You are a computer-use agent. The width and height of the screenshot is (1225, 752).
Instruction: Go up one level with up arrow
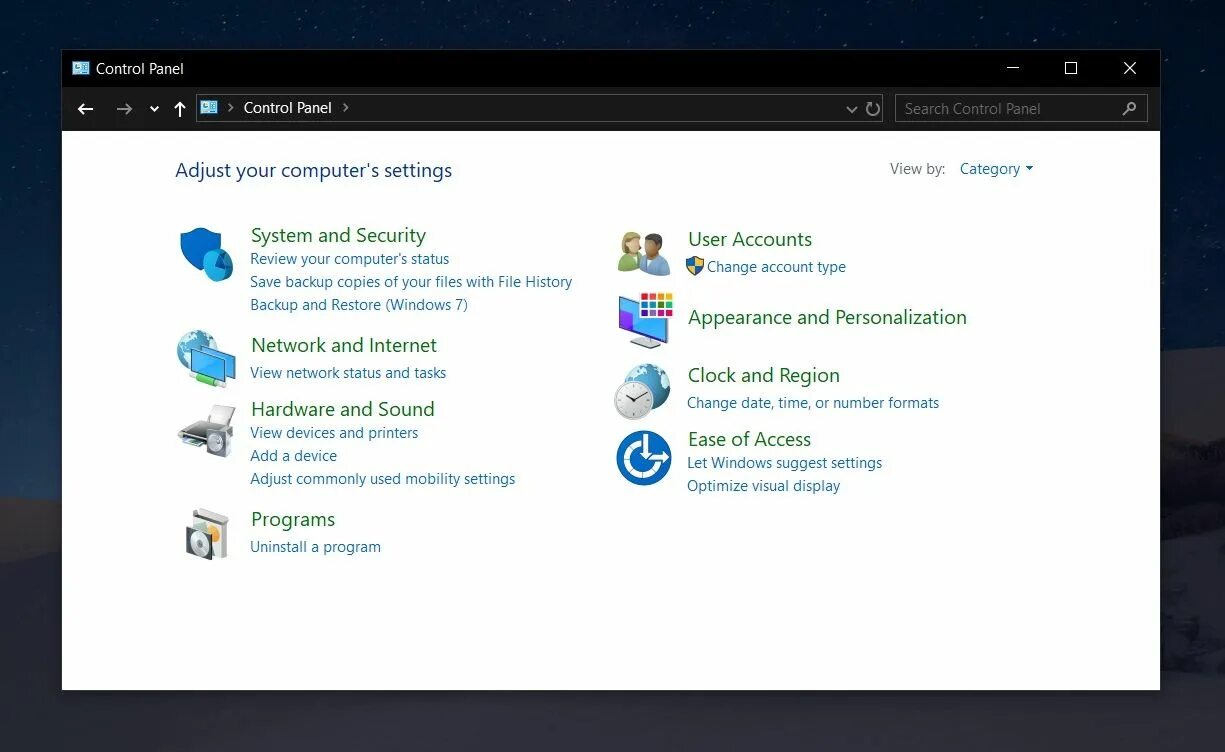coord(180,109)
